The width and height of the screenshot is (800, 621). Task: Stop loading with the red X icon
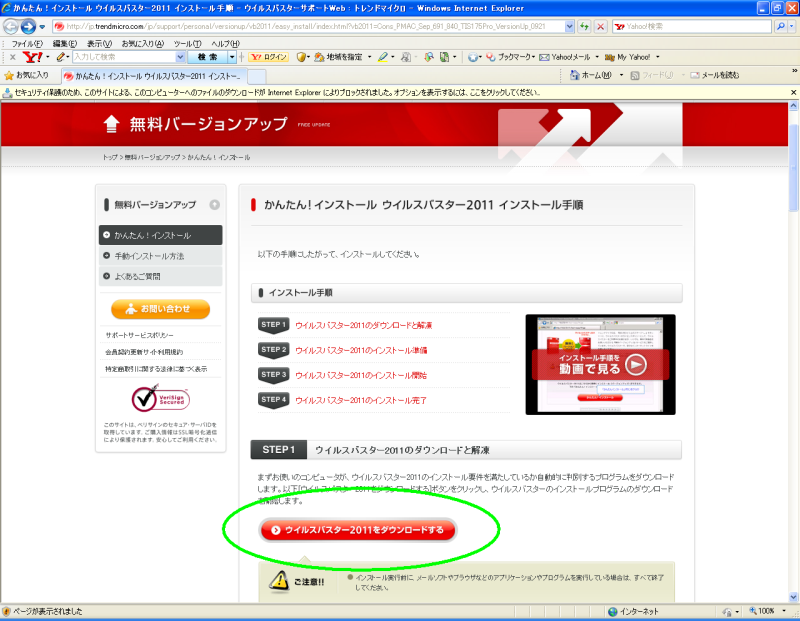[x=601, y=27]
